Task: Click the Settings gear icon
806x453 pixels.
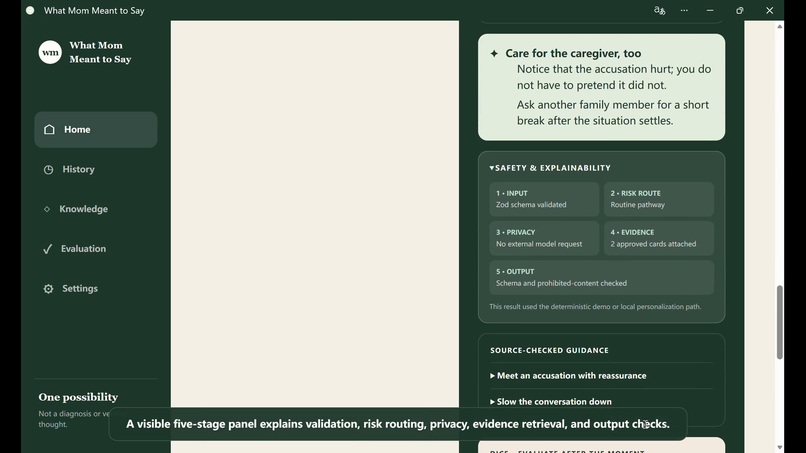Action: 48,289
